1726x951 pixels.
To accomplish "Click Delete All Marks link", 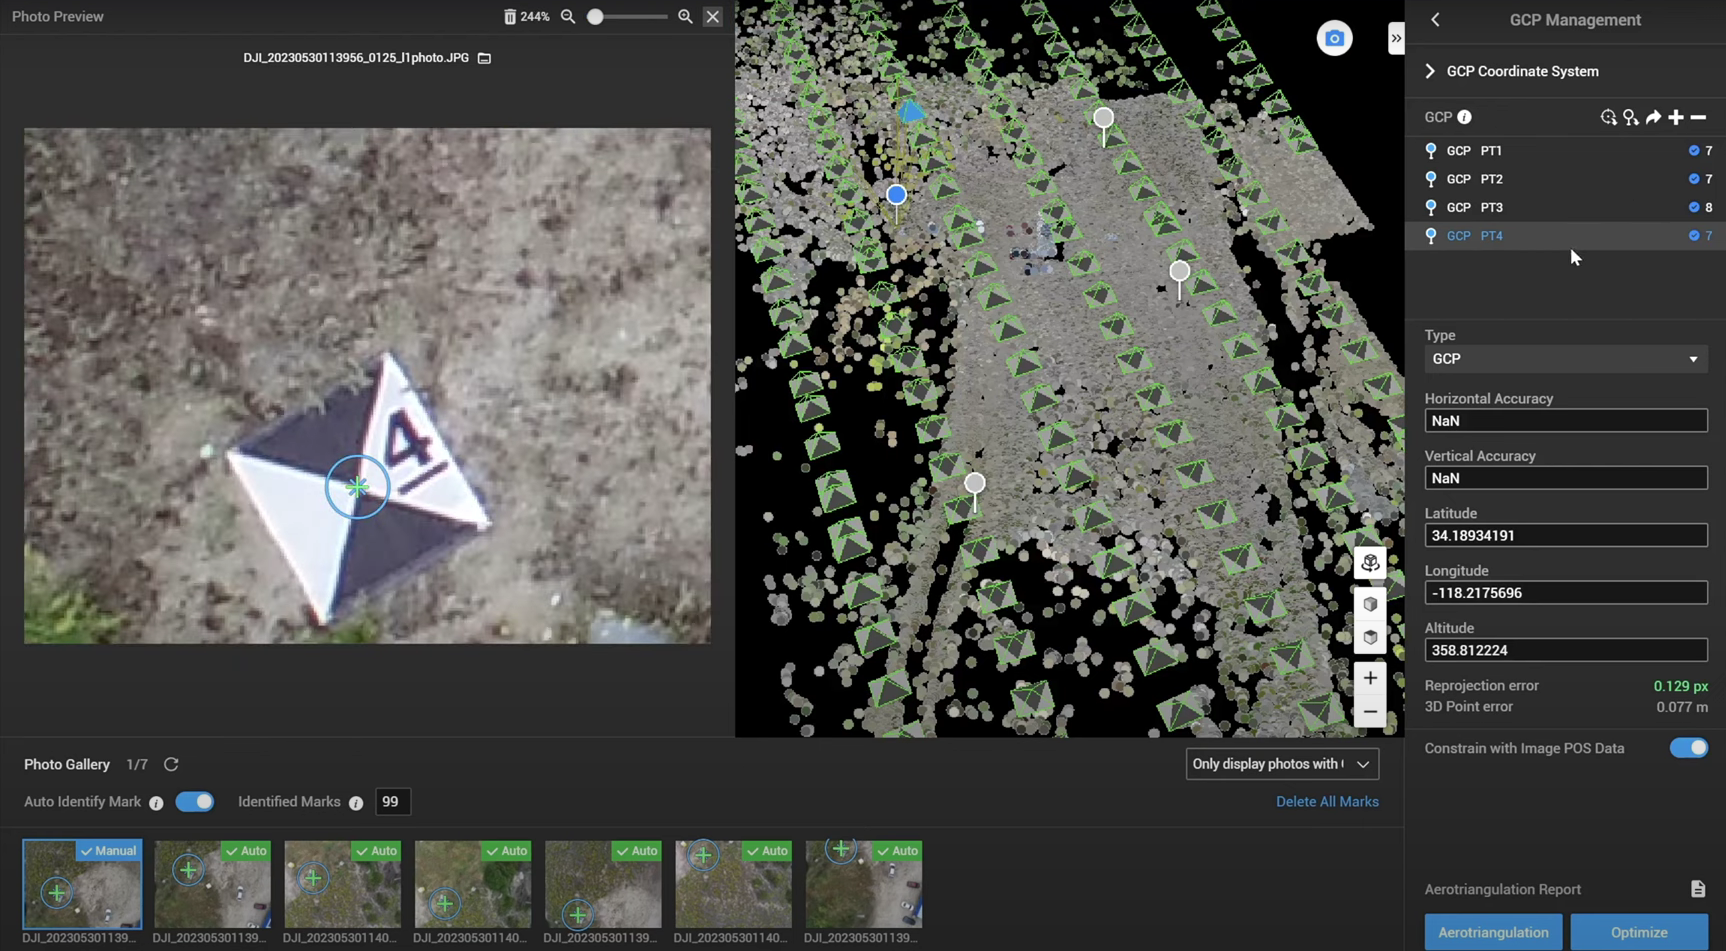I will tap(1326, 802).
